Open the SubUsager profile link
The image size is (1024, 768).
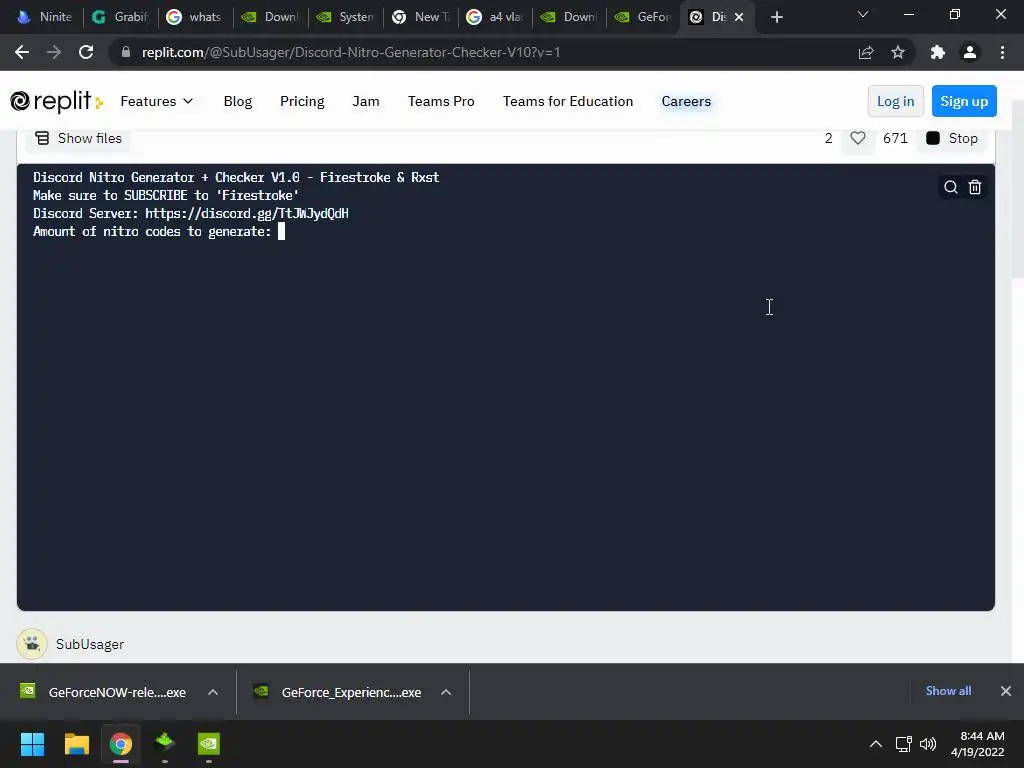[89, 645]
